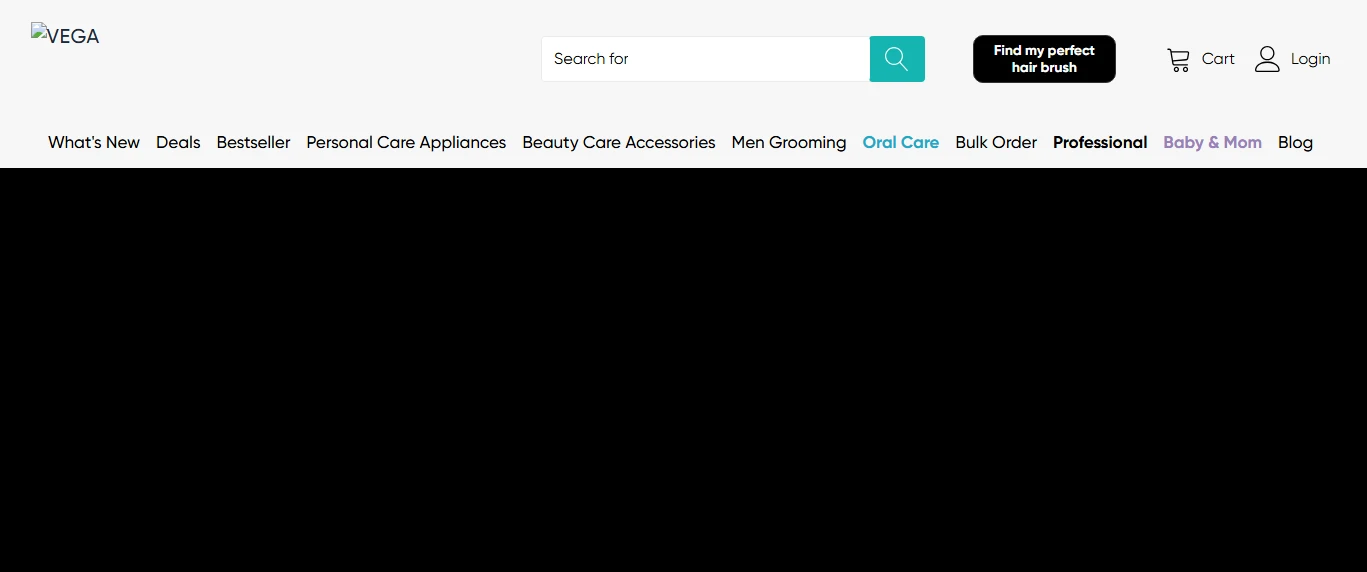Click the user profile icon
Image resolution: width=1367 pixels, height=572 pixels.
point(1267,59)
